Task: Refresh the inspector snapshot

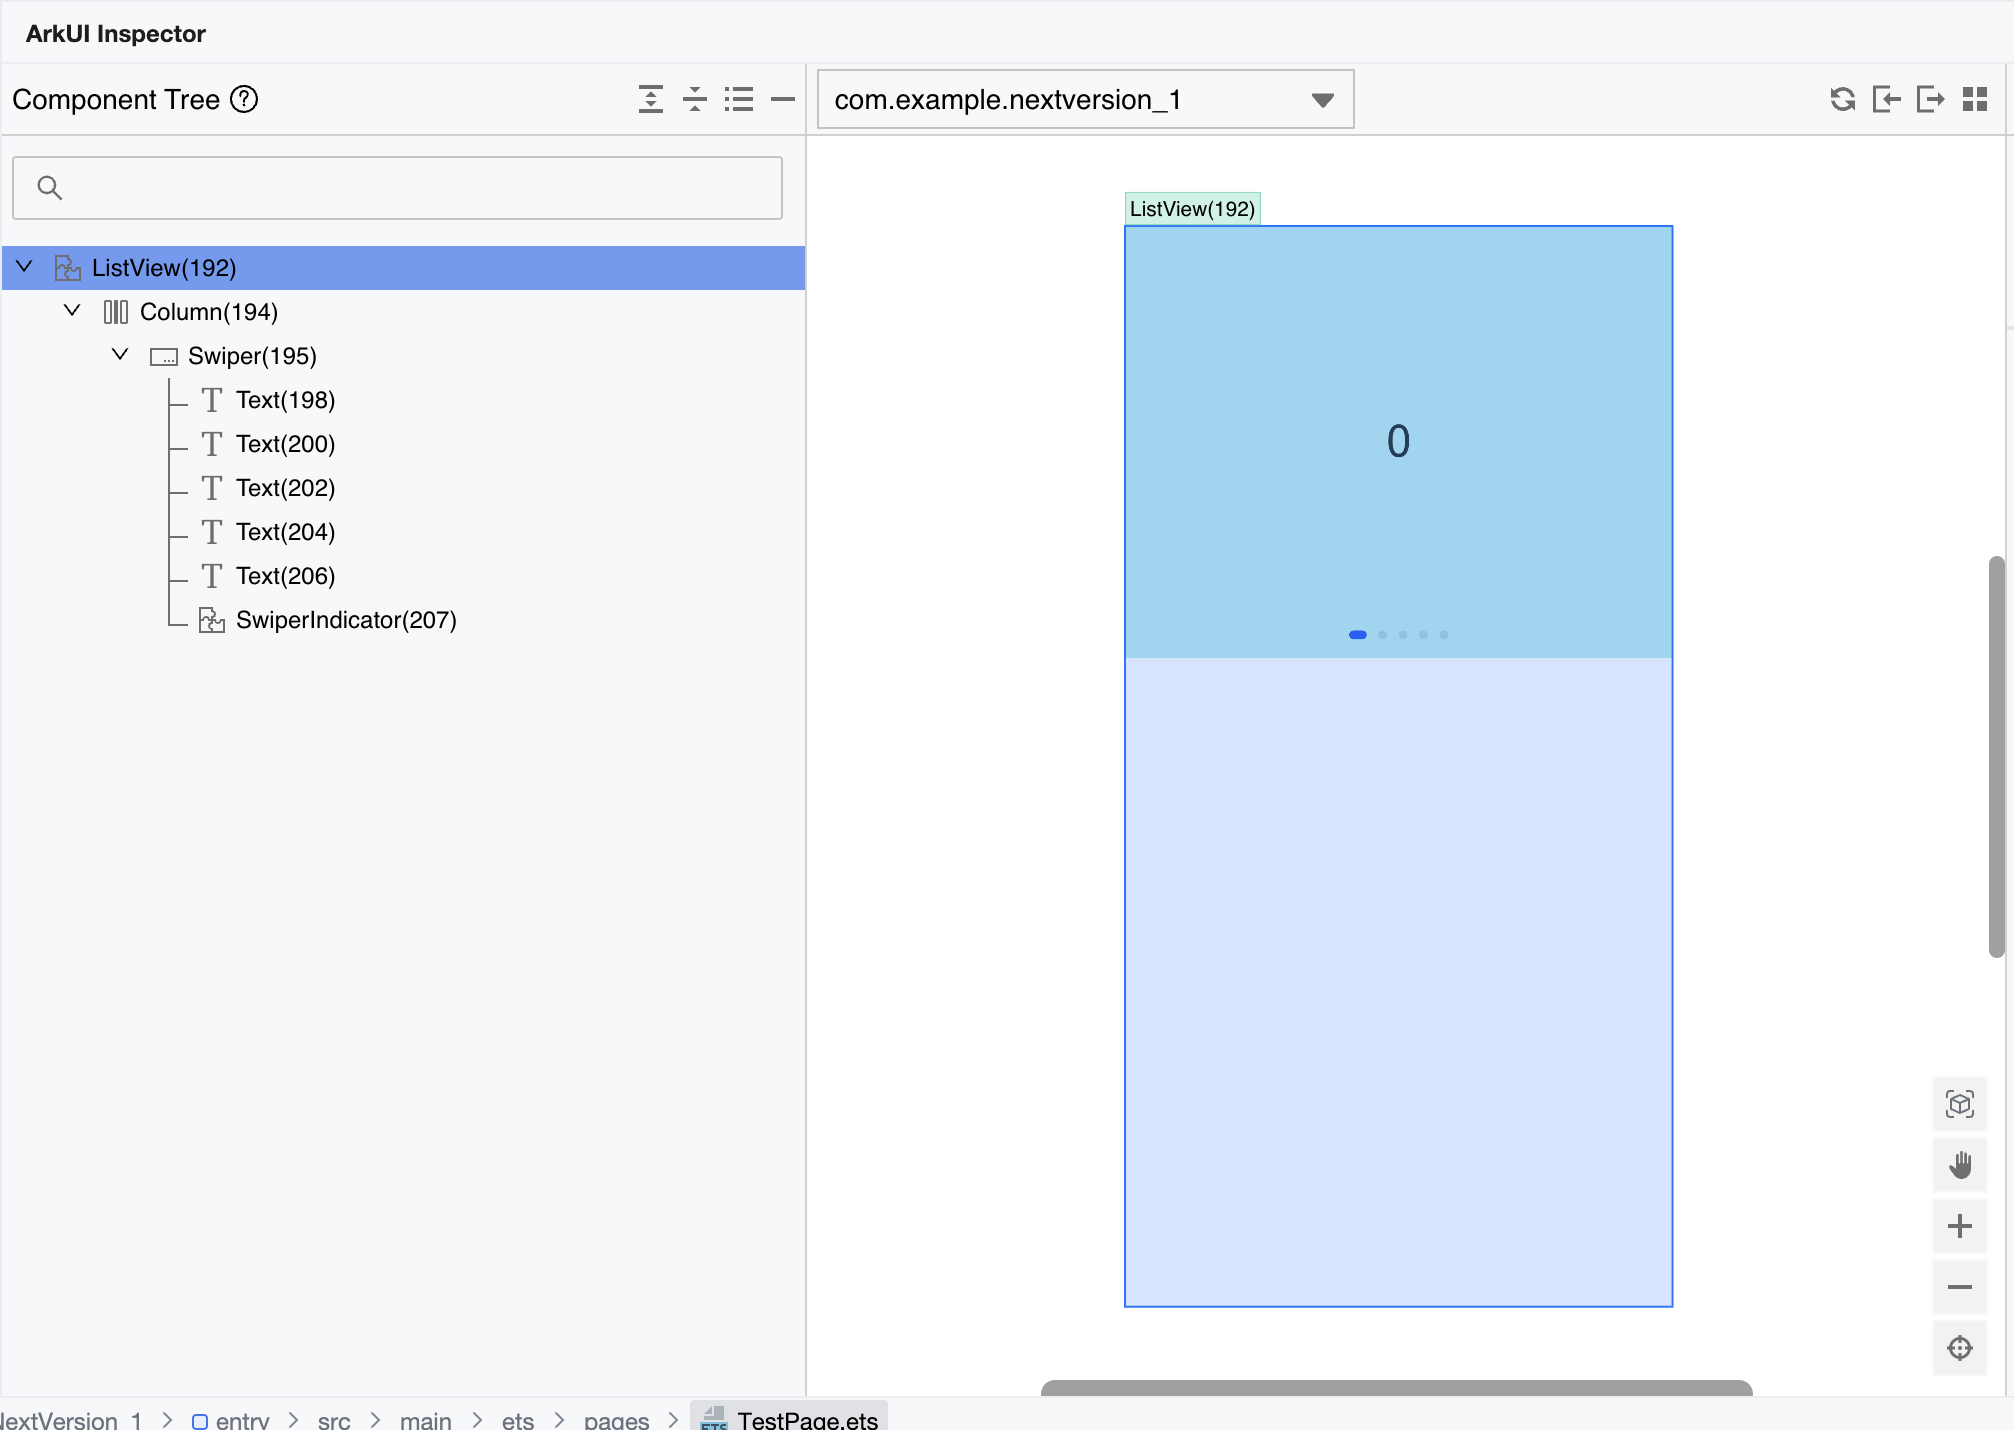Action: tap(1843, 99)
